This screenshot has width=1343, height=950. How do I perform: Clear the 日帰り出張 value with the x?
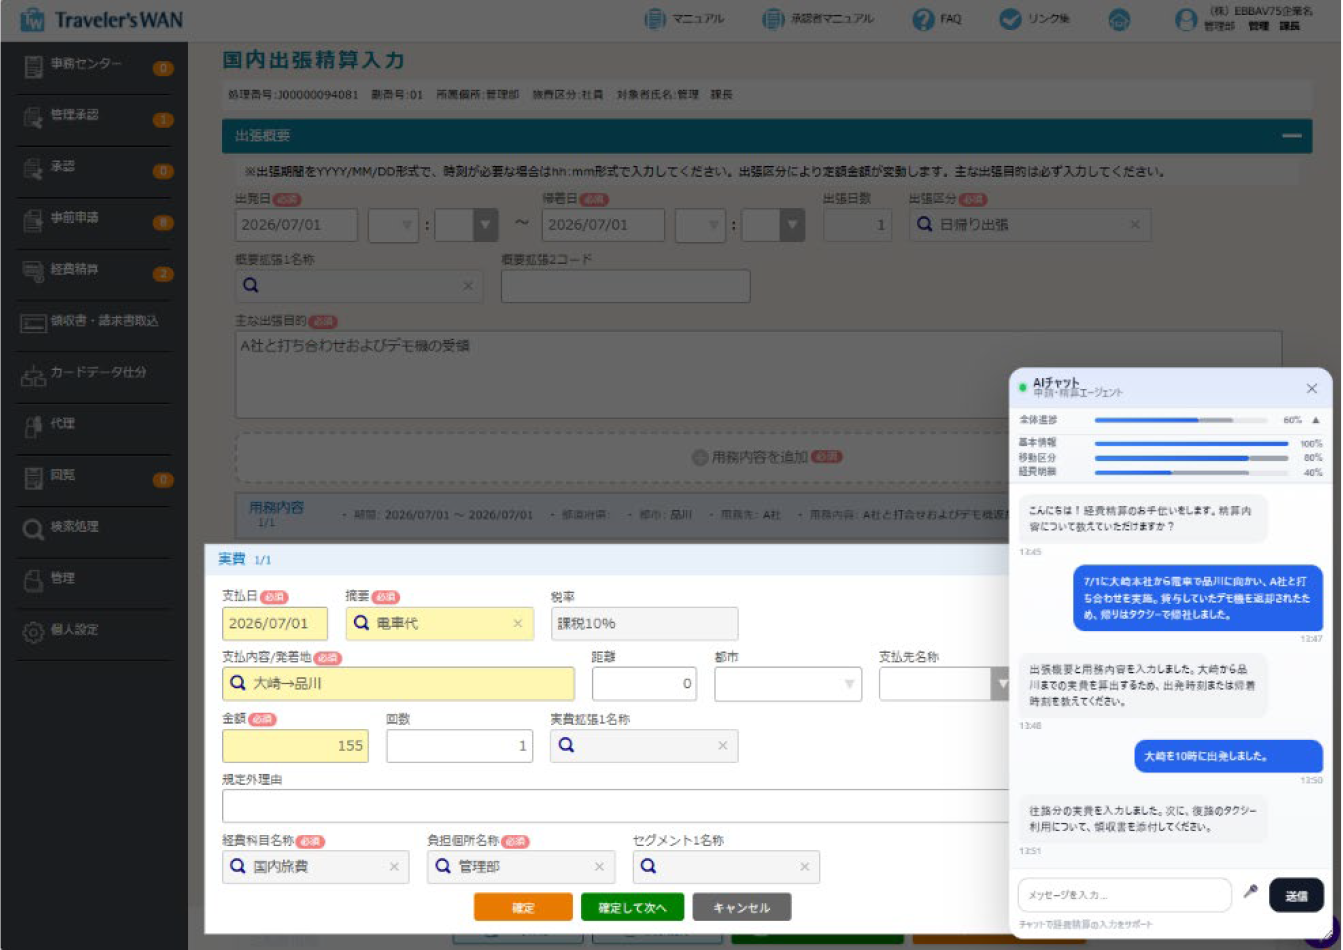pos(1135,225)
